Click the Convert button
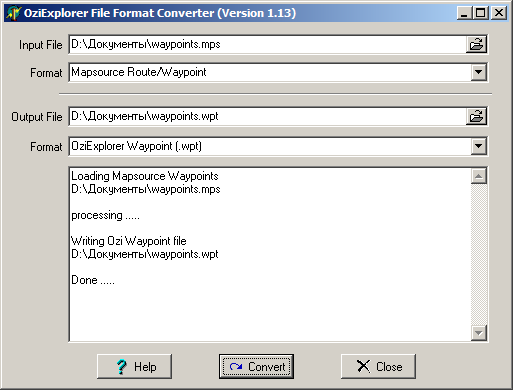The width and height of the screenshot is (513, 390). 256,367
